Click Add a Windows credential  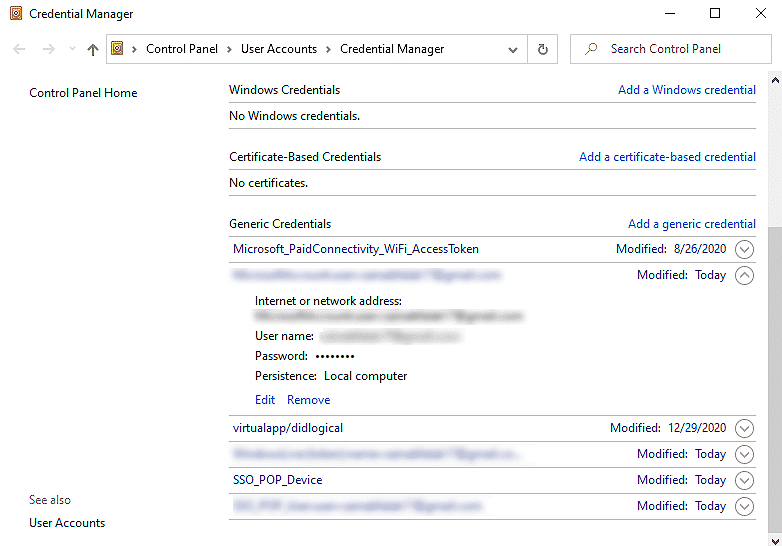(687, 90)
